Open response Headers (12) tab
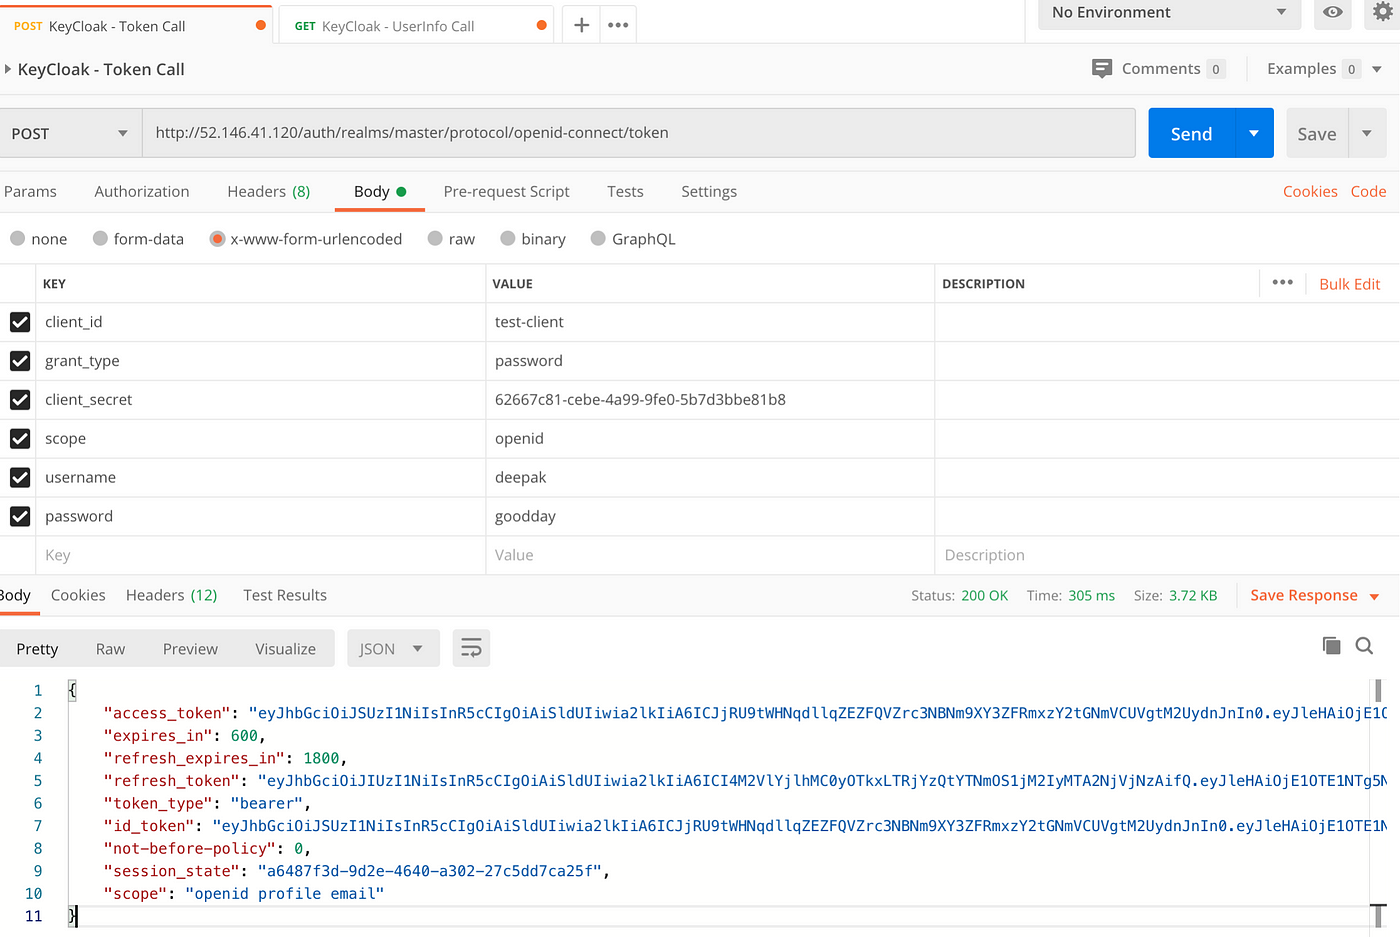 pyautogui.click(x=172, y=595)
